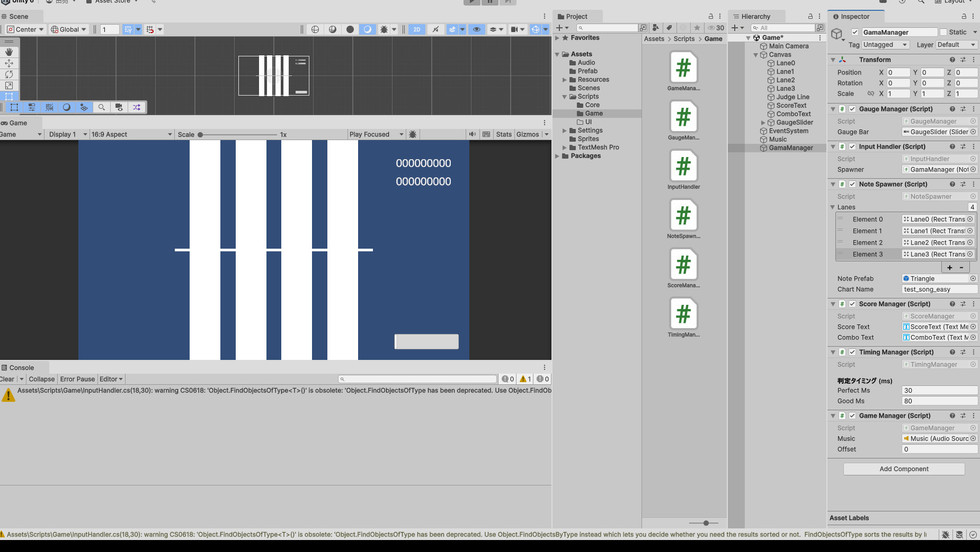
Task: Select the Prefab folder in Project
Action: (587, 71)
